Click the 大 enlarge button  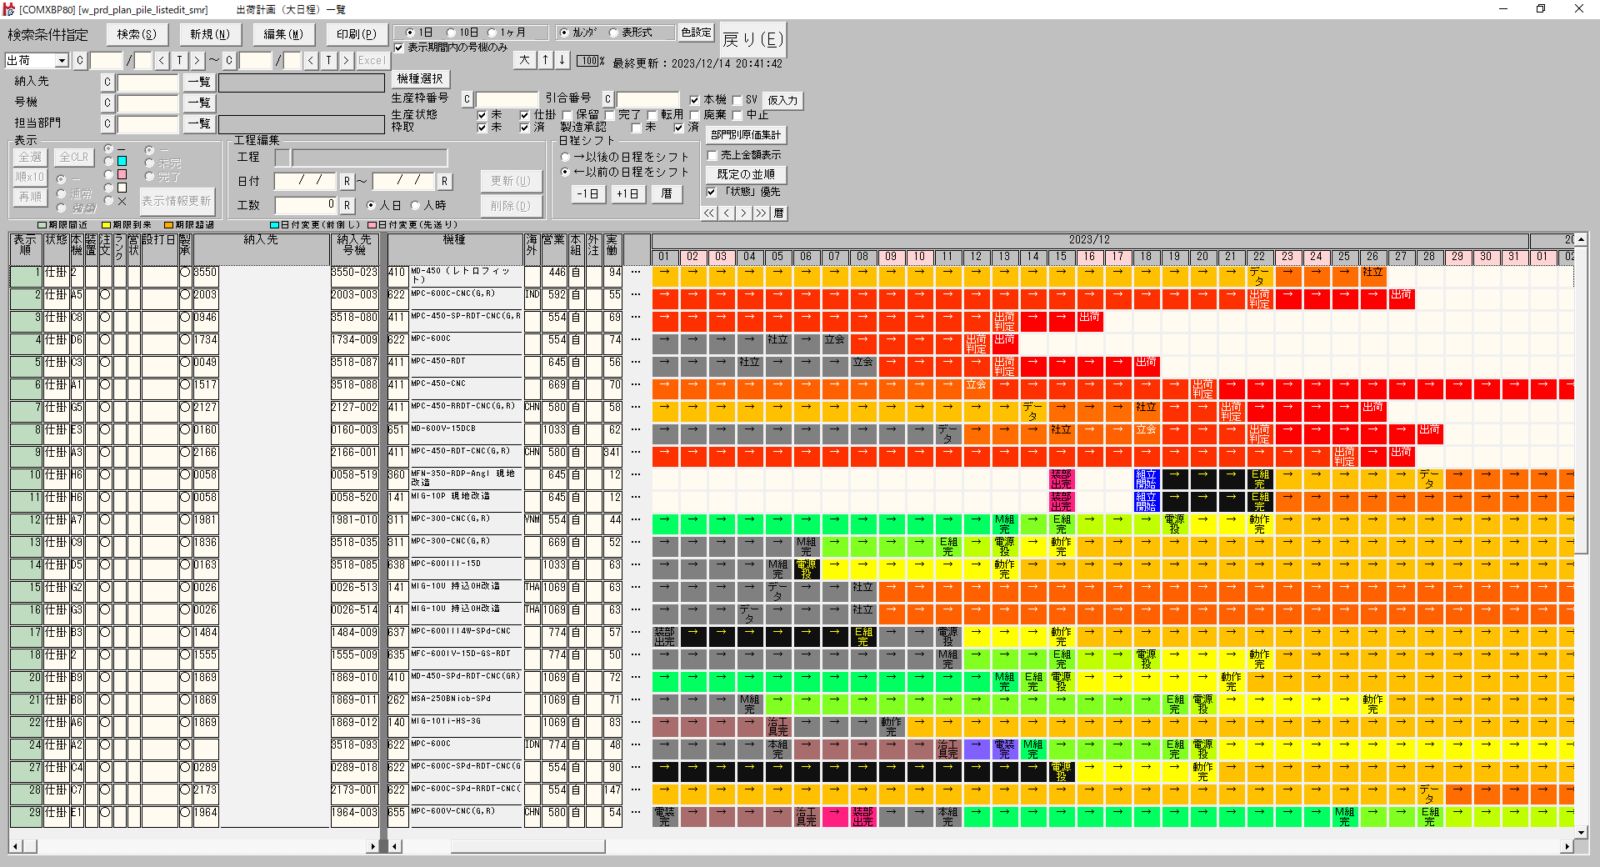click(525, 60)
